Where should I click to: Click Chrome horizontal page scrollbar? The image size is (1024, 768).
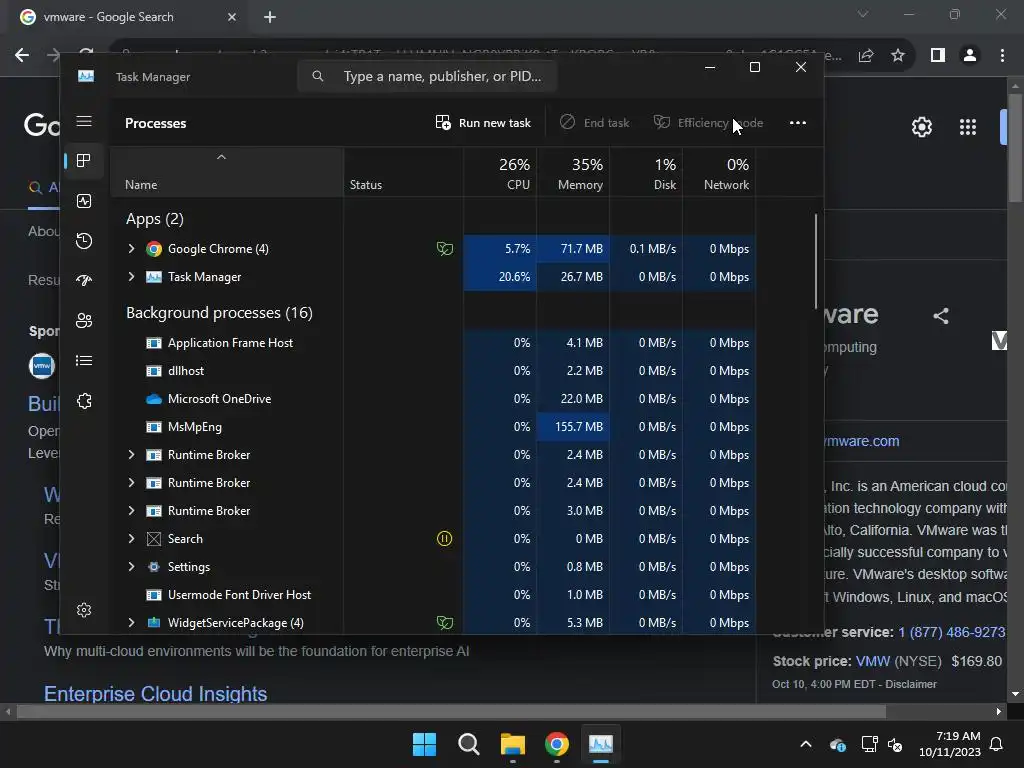[x=451, y=711]
